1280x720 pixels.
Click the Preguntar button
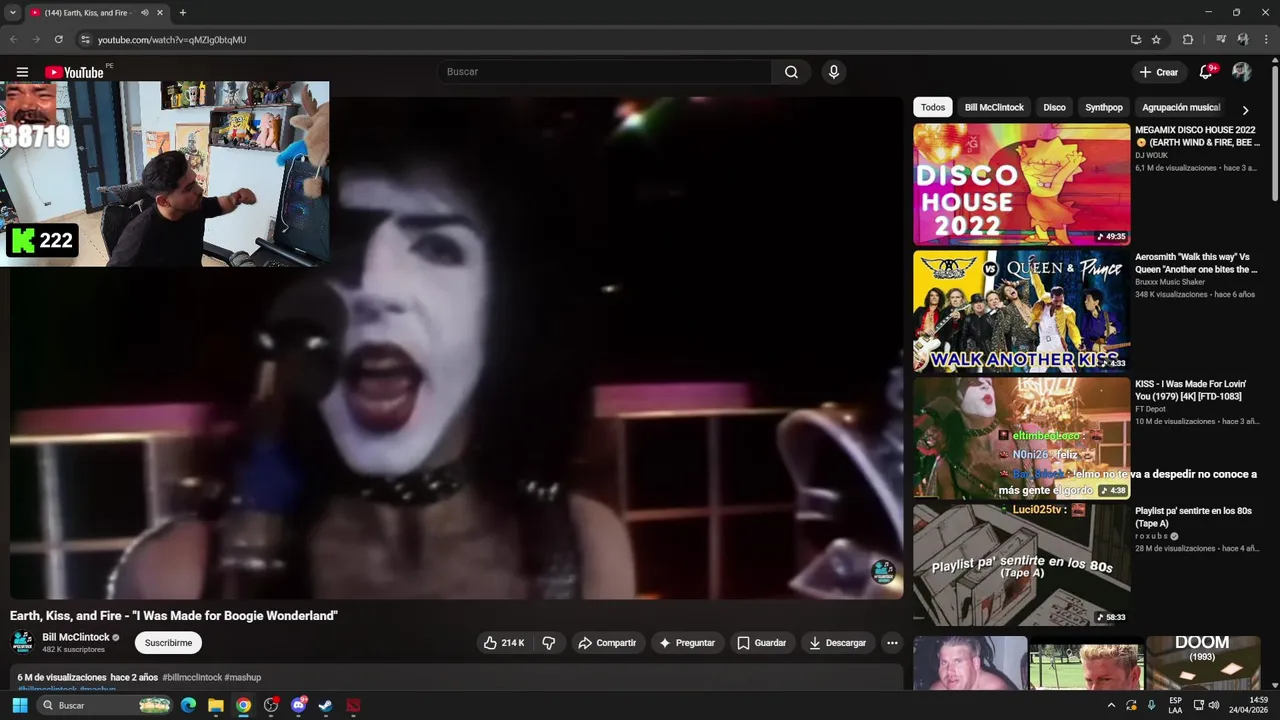[x=687, y=643]
